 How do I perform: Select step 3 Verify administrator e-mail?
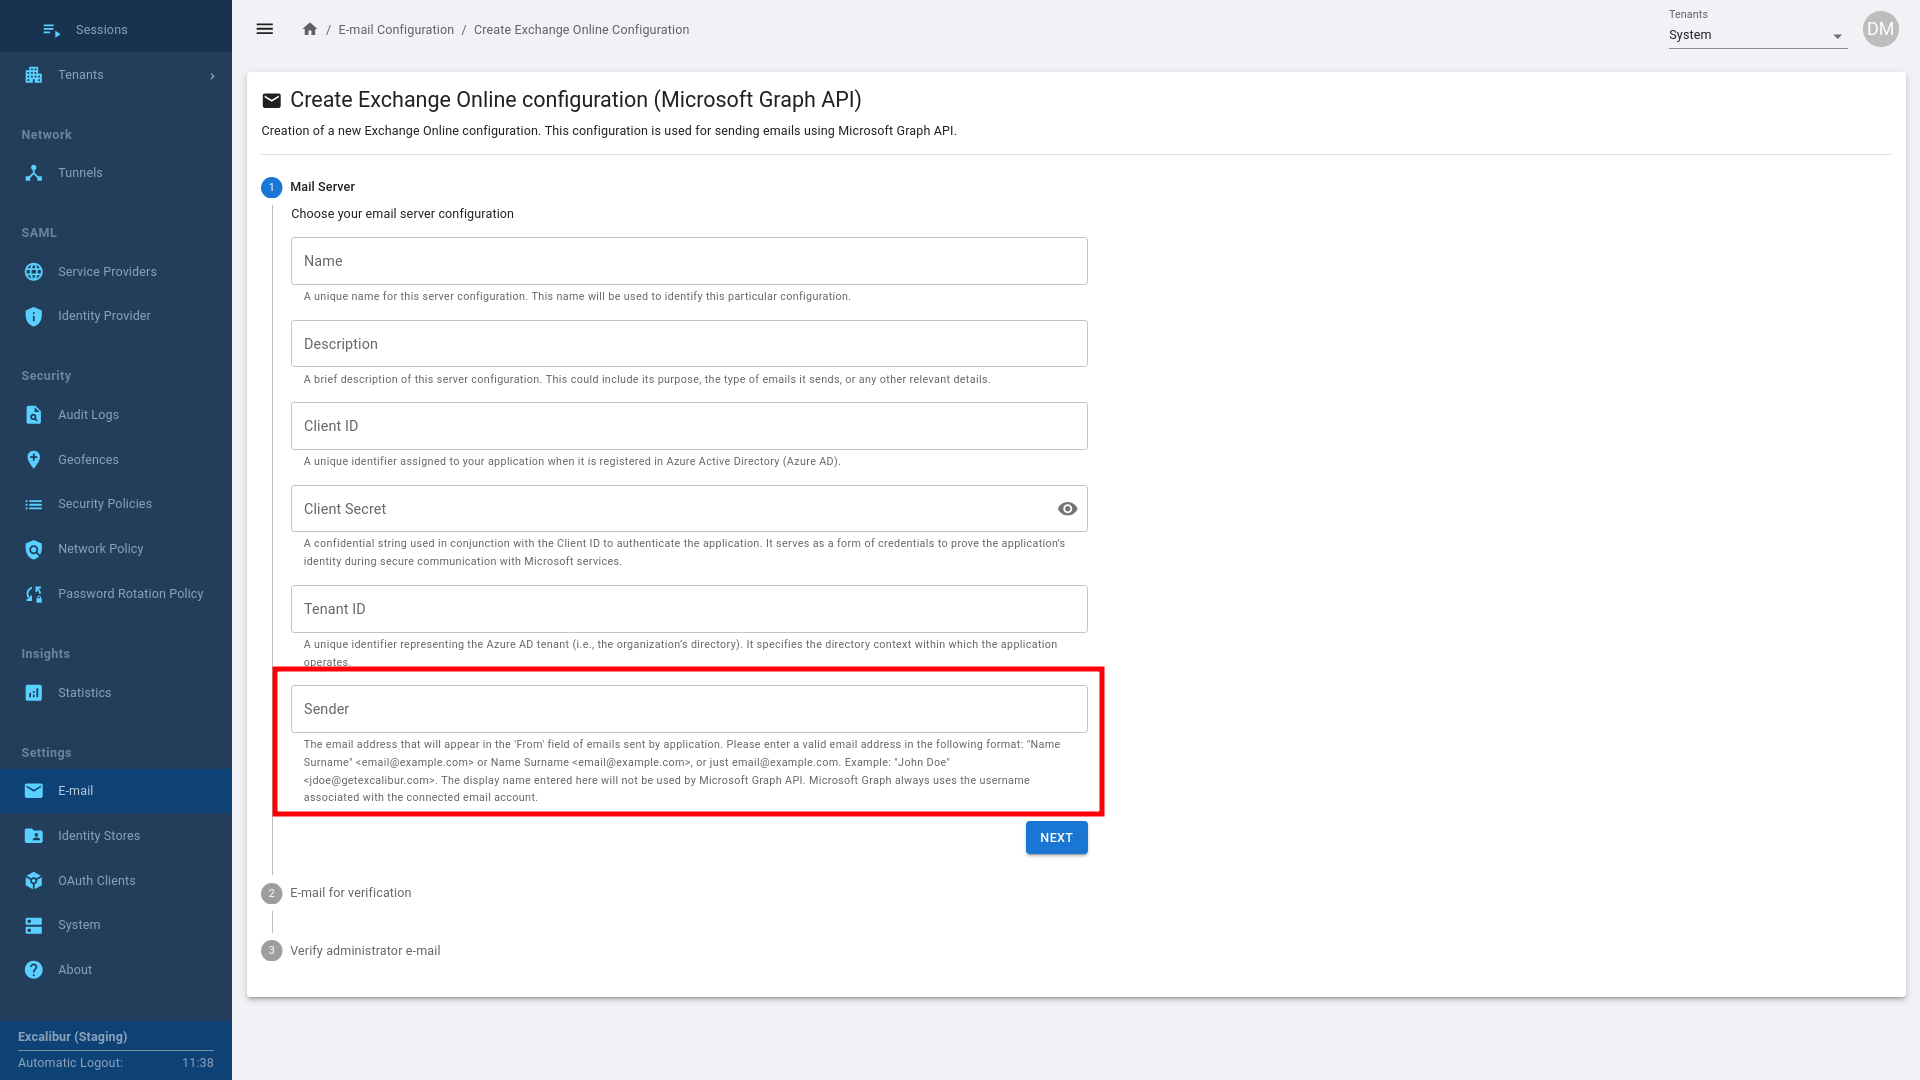pos(364,951)
